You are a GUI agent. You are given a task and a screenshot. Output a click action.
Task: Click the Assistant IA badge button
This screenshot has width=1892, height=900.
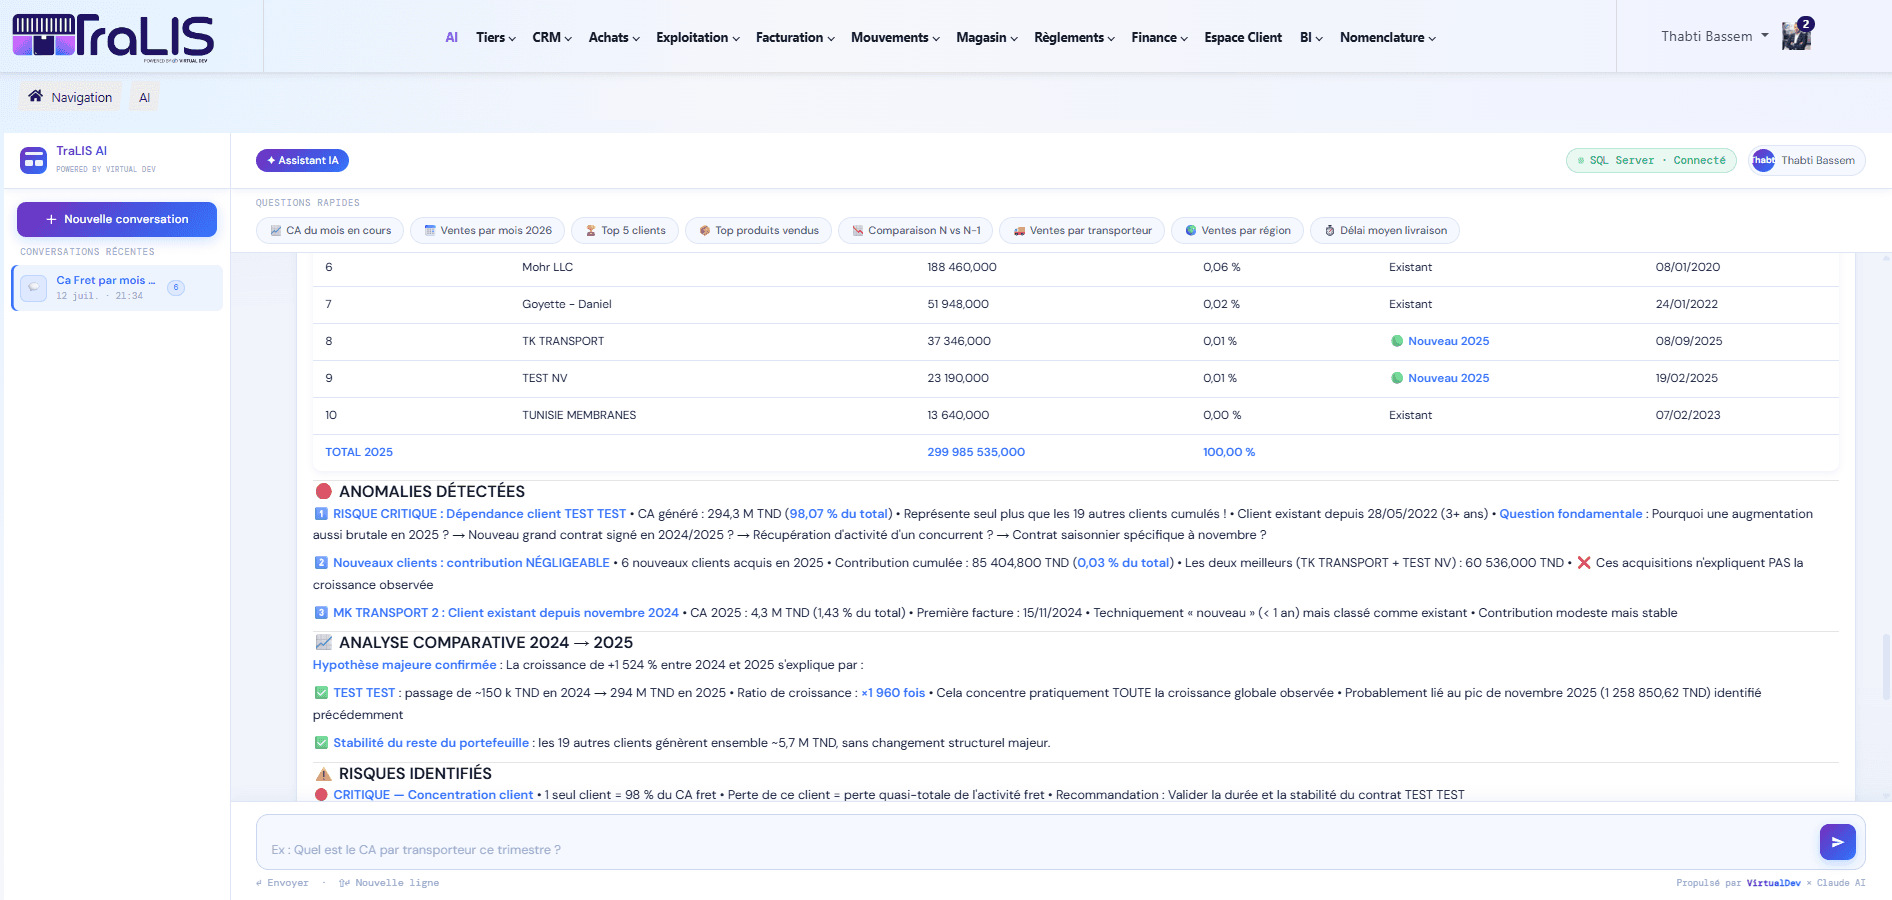click(x=302, y=160)
